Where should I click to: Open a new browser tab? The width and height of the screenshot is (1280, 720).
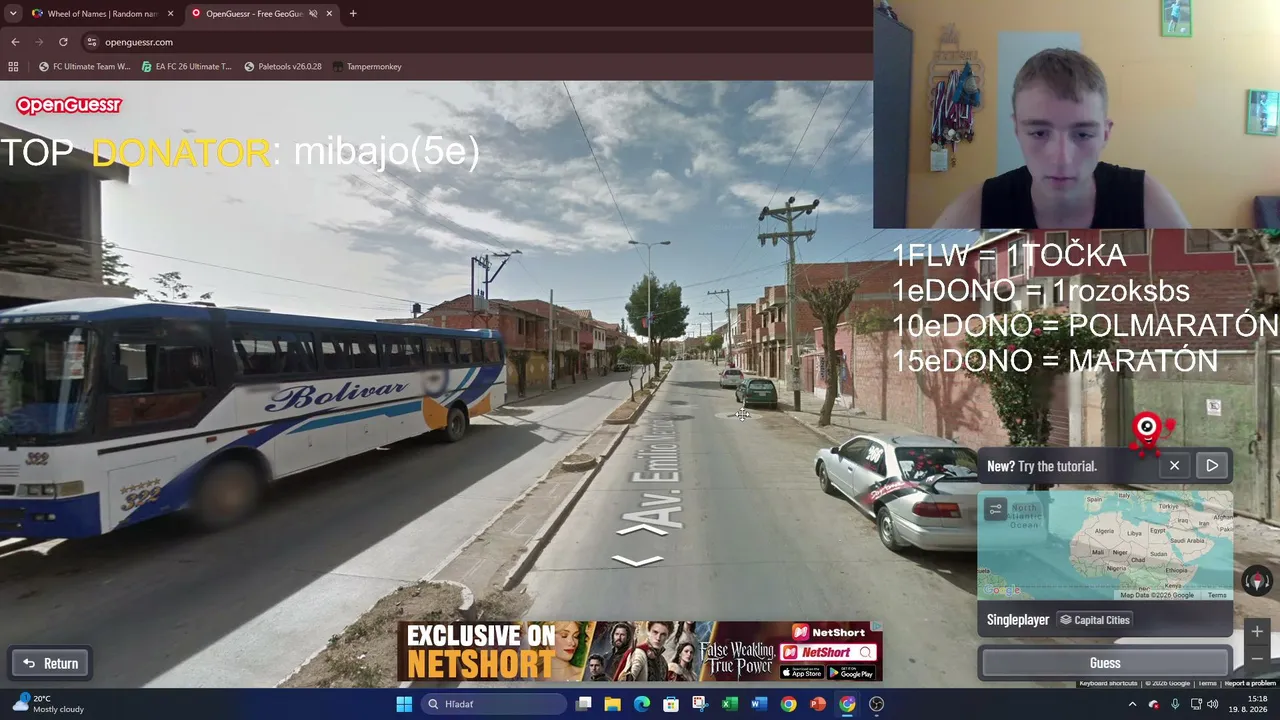(x=353, y=14)
